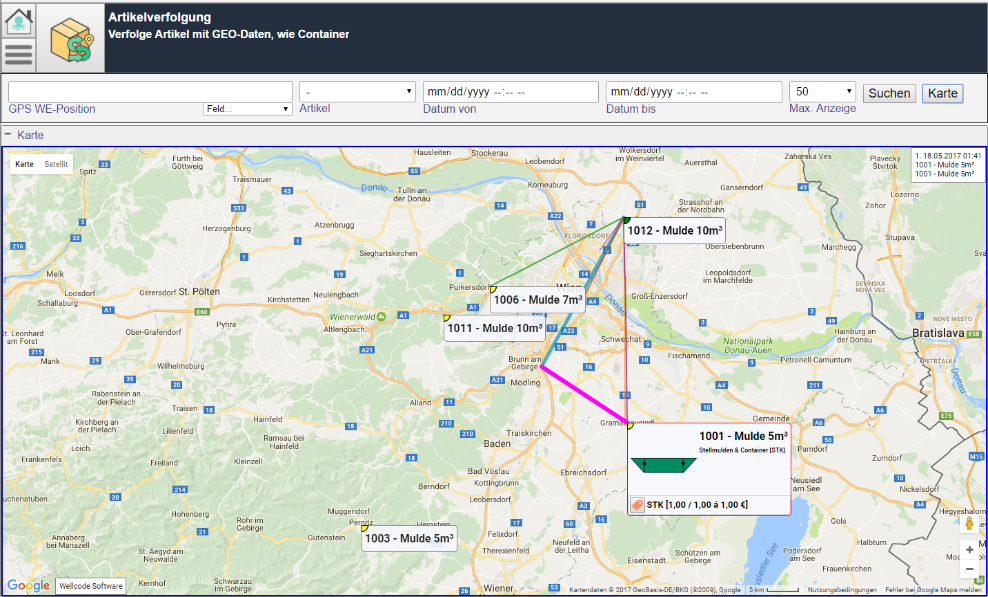The height and width of the screenshot is (597, 988).
Task: Open Nutzungsbedingungen link
Action: point(842,590)
